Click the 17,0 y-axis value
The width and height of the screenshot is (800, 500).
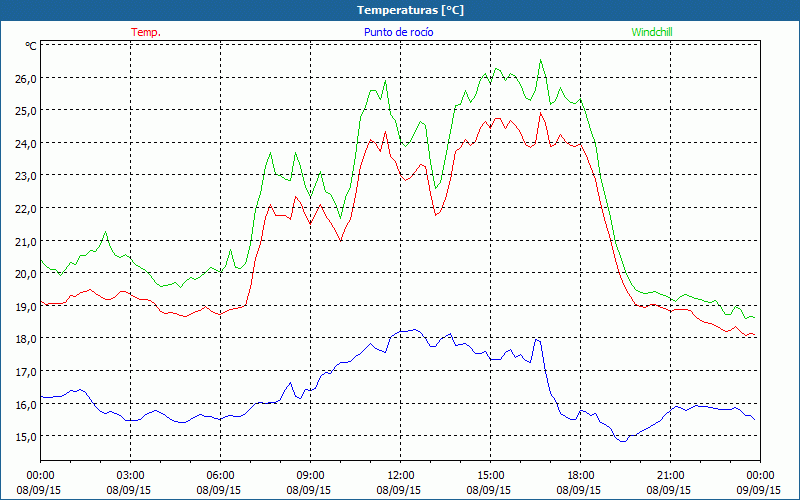(x=27, y=371)
